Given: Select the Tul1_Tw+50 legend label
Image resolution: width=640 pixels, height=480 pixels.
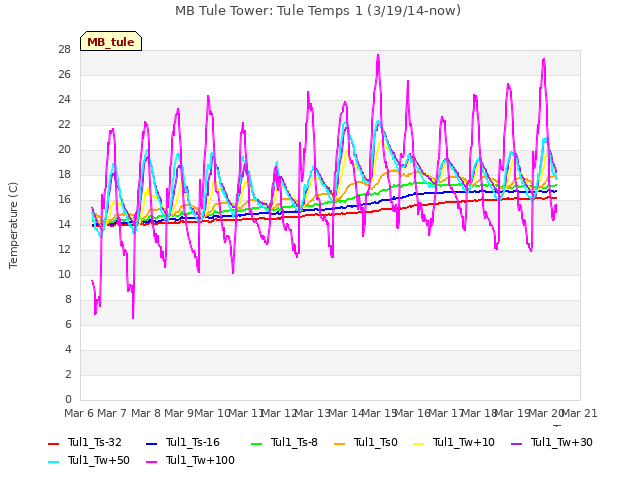Looking at the screenshot, I should [x=99, y=460].
